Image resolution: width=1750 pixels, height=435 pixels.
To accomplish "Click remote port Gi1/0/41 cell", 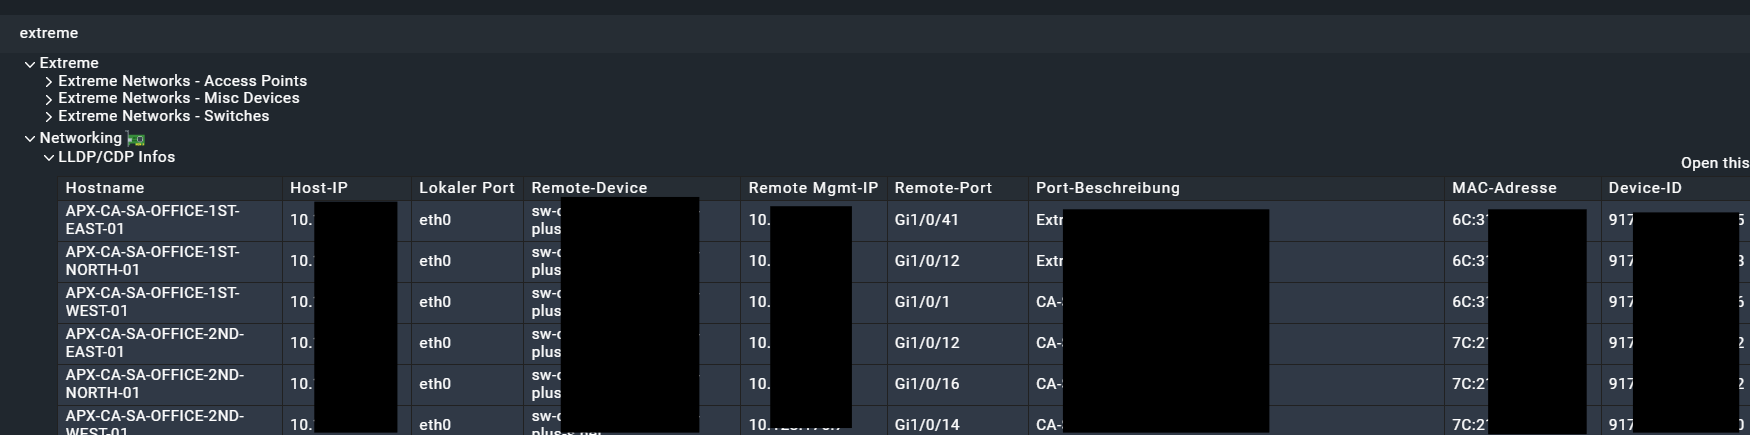I will [927, 220].
